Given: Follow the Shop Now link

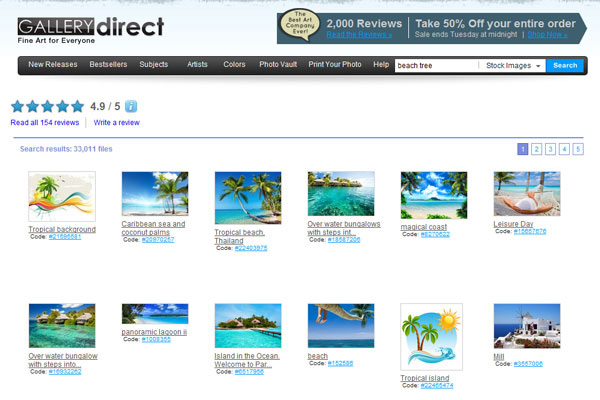Looking at the screenshot, I should click(x=547, y=34).
